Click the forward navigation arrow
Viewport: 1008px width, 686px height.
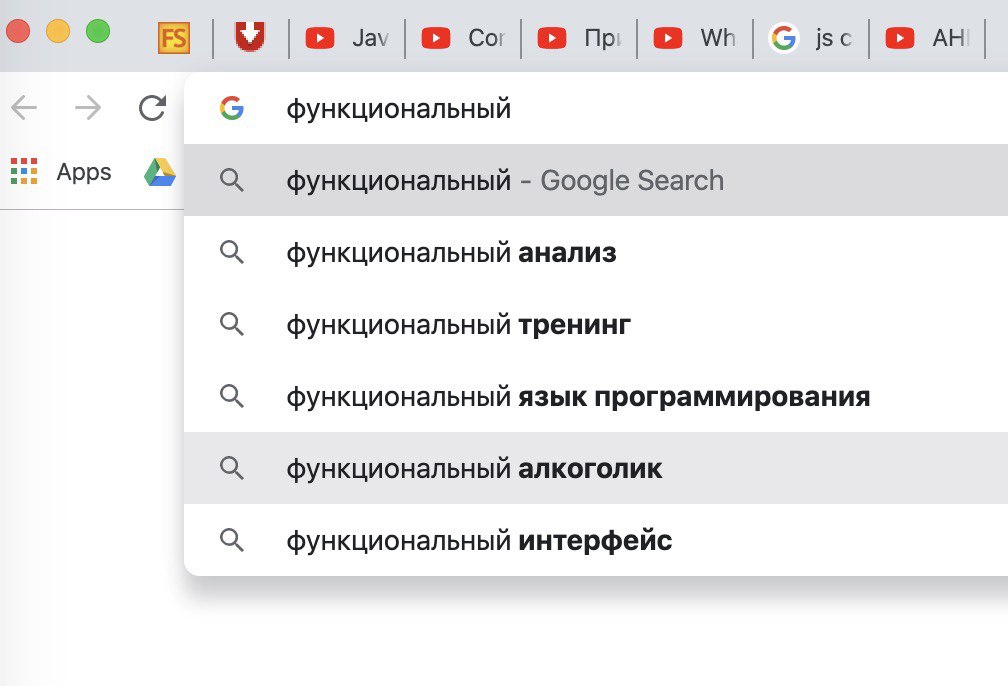88,107
